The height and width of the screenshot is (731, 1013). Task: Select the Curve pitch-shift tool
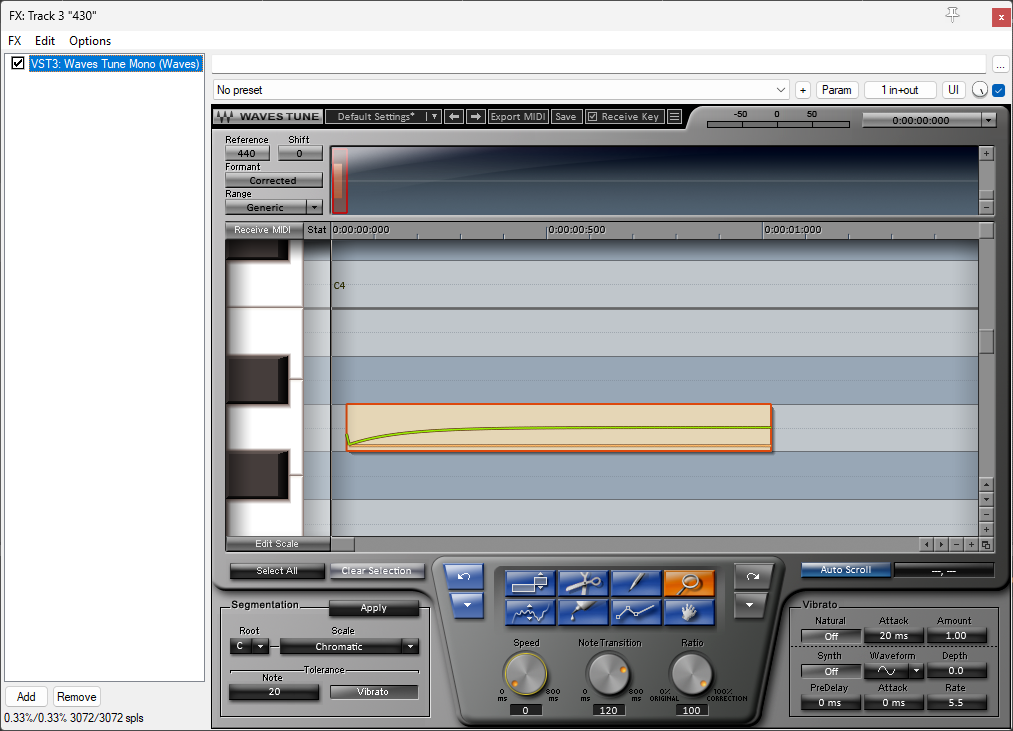coord(530,612)
